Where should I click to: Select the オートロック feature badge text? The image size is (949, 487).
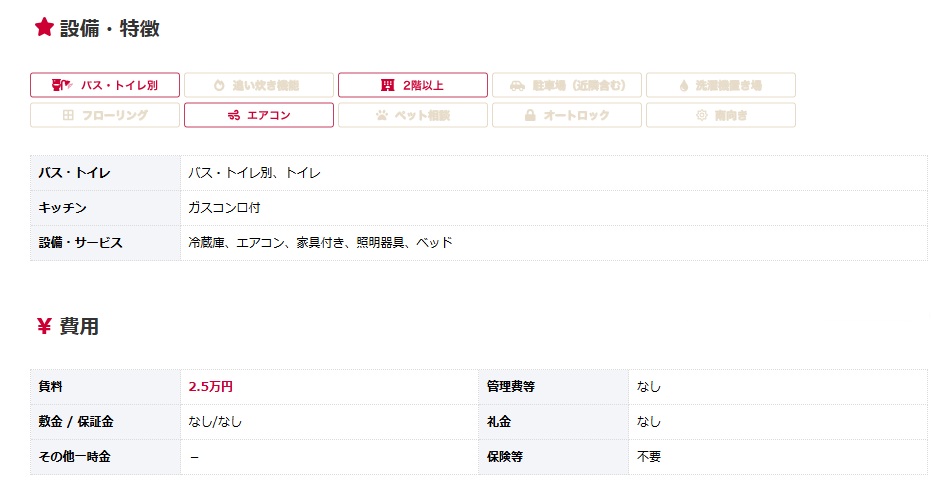click(x=576, y=115)
